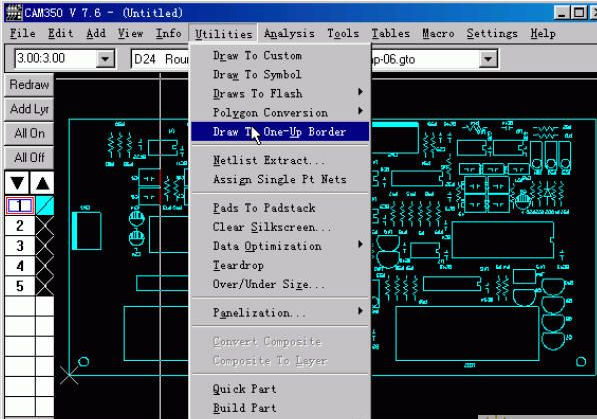
Task: Open the Help menu
Action: [543, 34]
